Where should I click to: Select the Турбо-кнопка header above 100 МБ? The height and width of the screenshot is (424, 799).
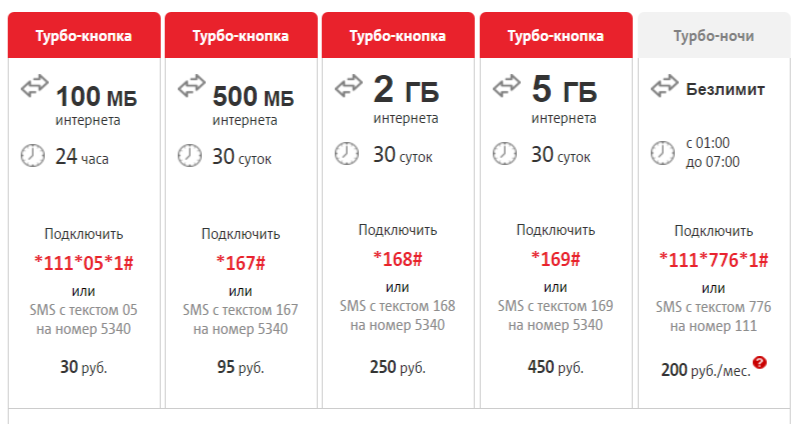pyautogui.click(x=84, y=35)
